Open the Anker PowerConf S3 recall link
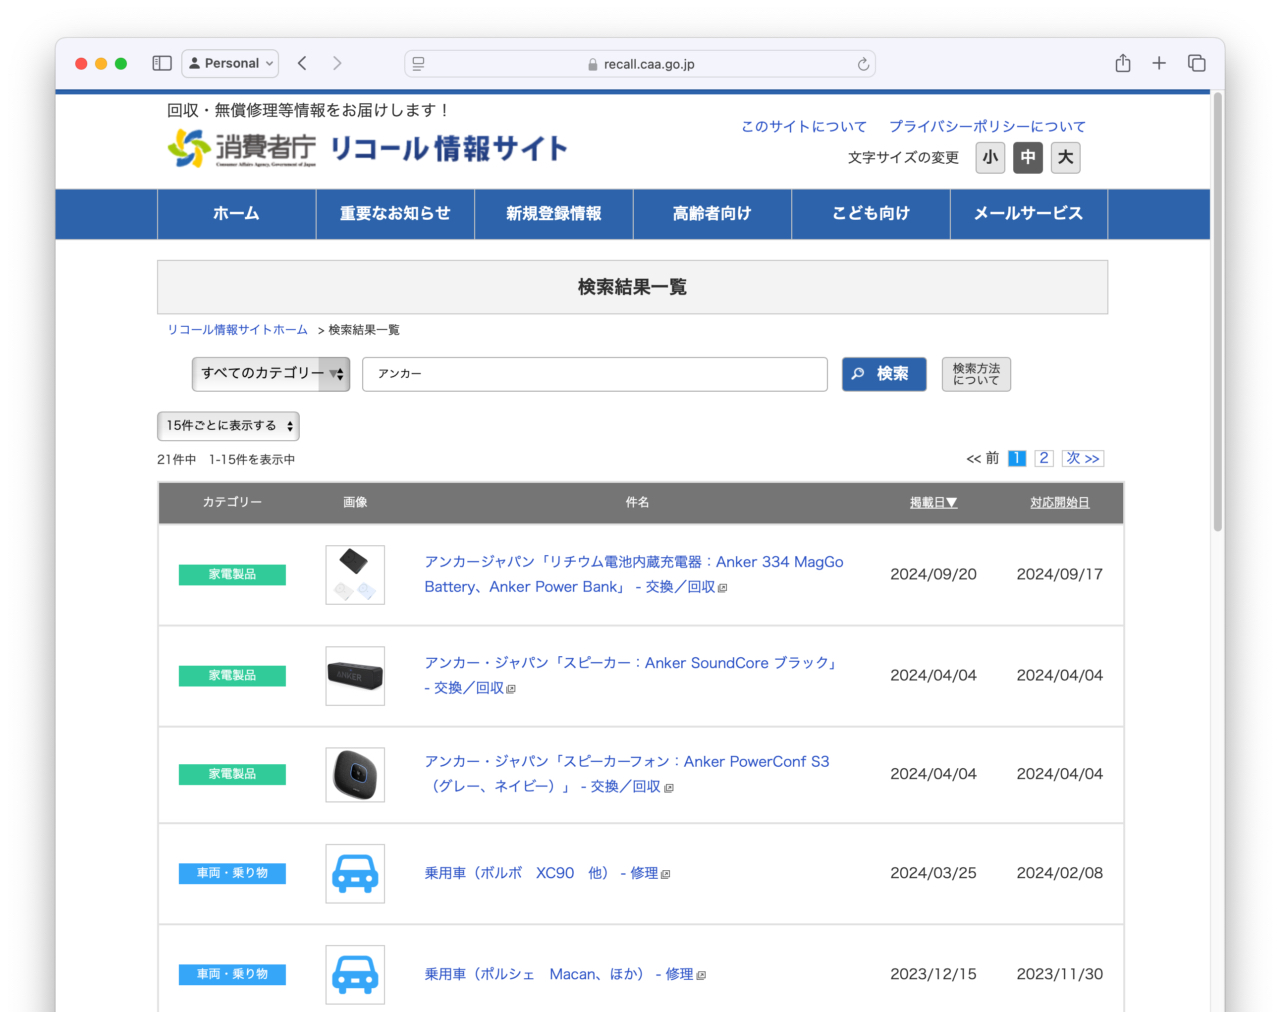The width and height of the screenshot is (1280, 1012). [x=627, y=774]
